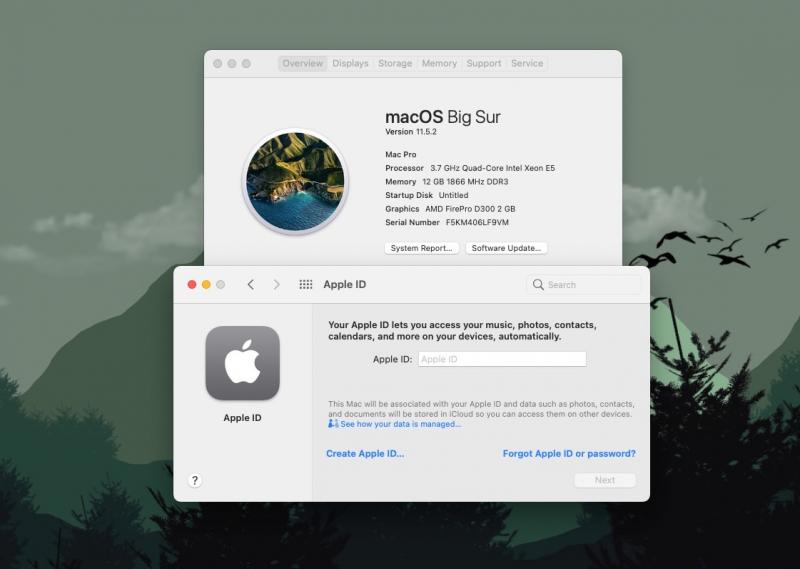Go back with the left arrow button
This screenshot has height=569, width=800.
[x=251, y=284]
